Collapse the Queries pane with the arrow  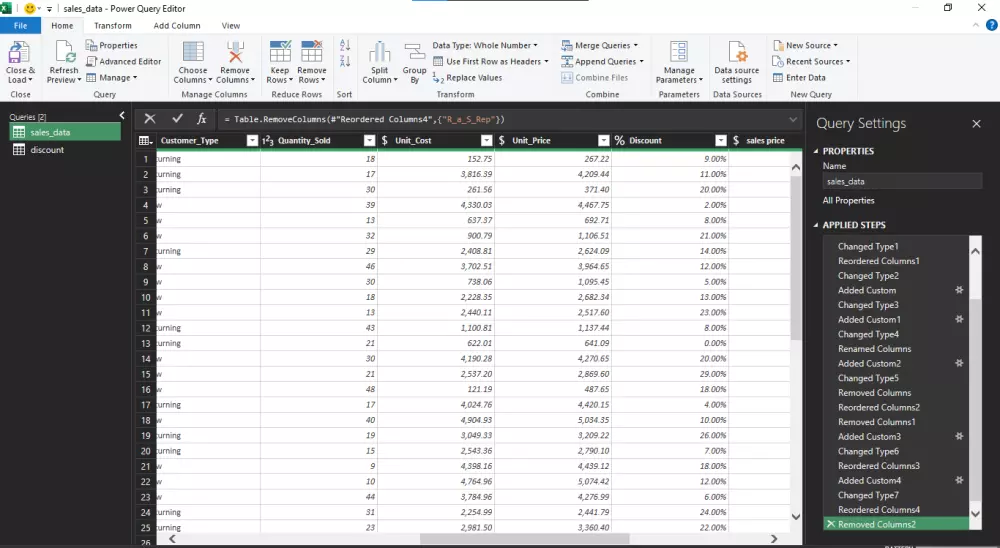121,116
